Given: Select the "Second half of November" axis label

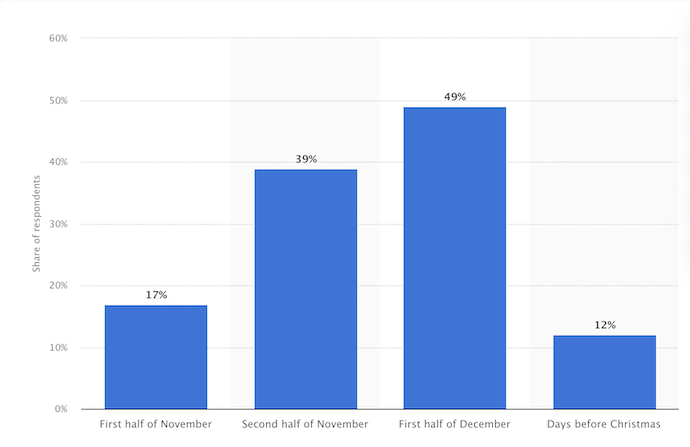Looking at the screenshot, I should click(305, 425).
